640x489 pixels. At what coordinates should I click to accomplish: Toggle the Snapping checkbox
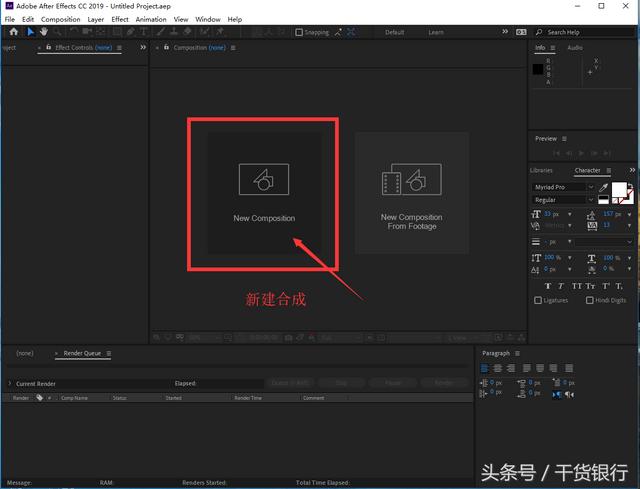tap(299, 32)
